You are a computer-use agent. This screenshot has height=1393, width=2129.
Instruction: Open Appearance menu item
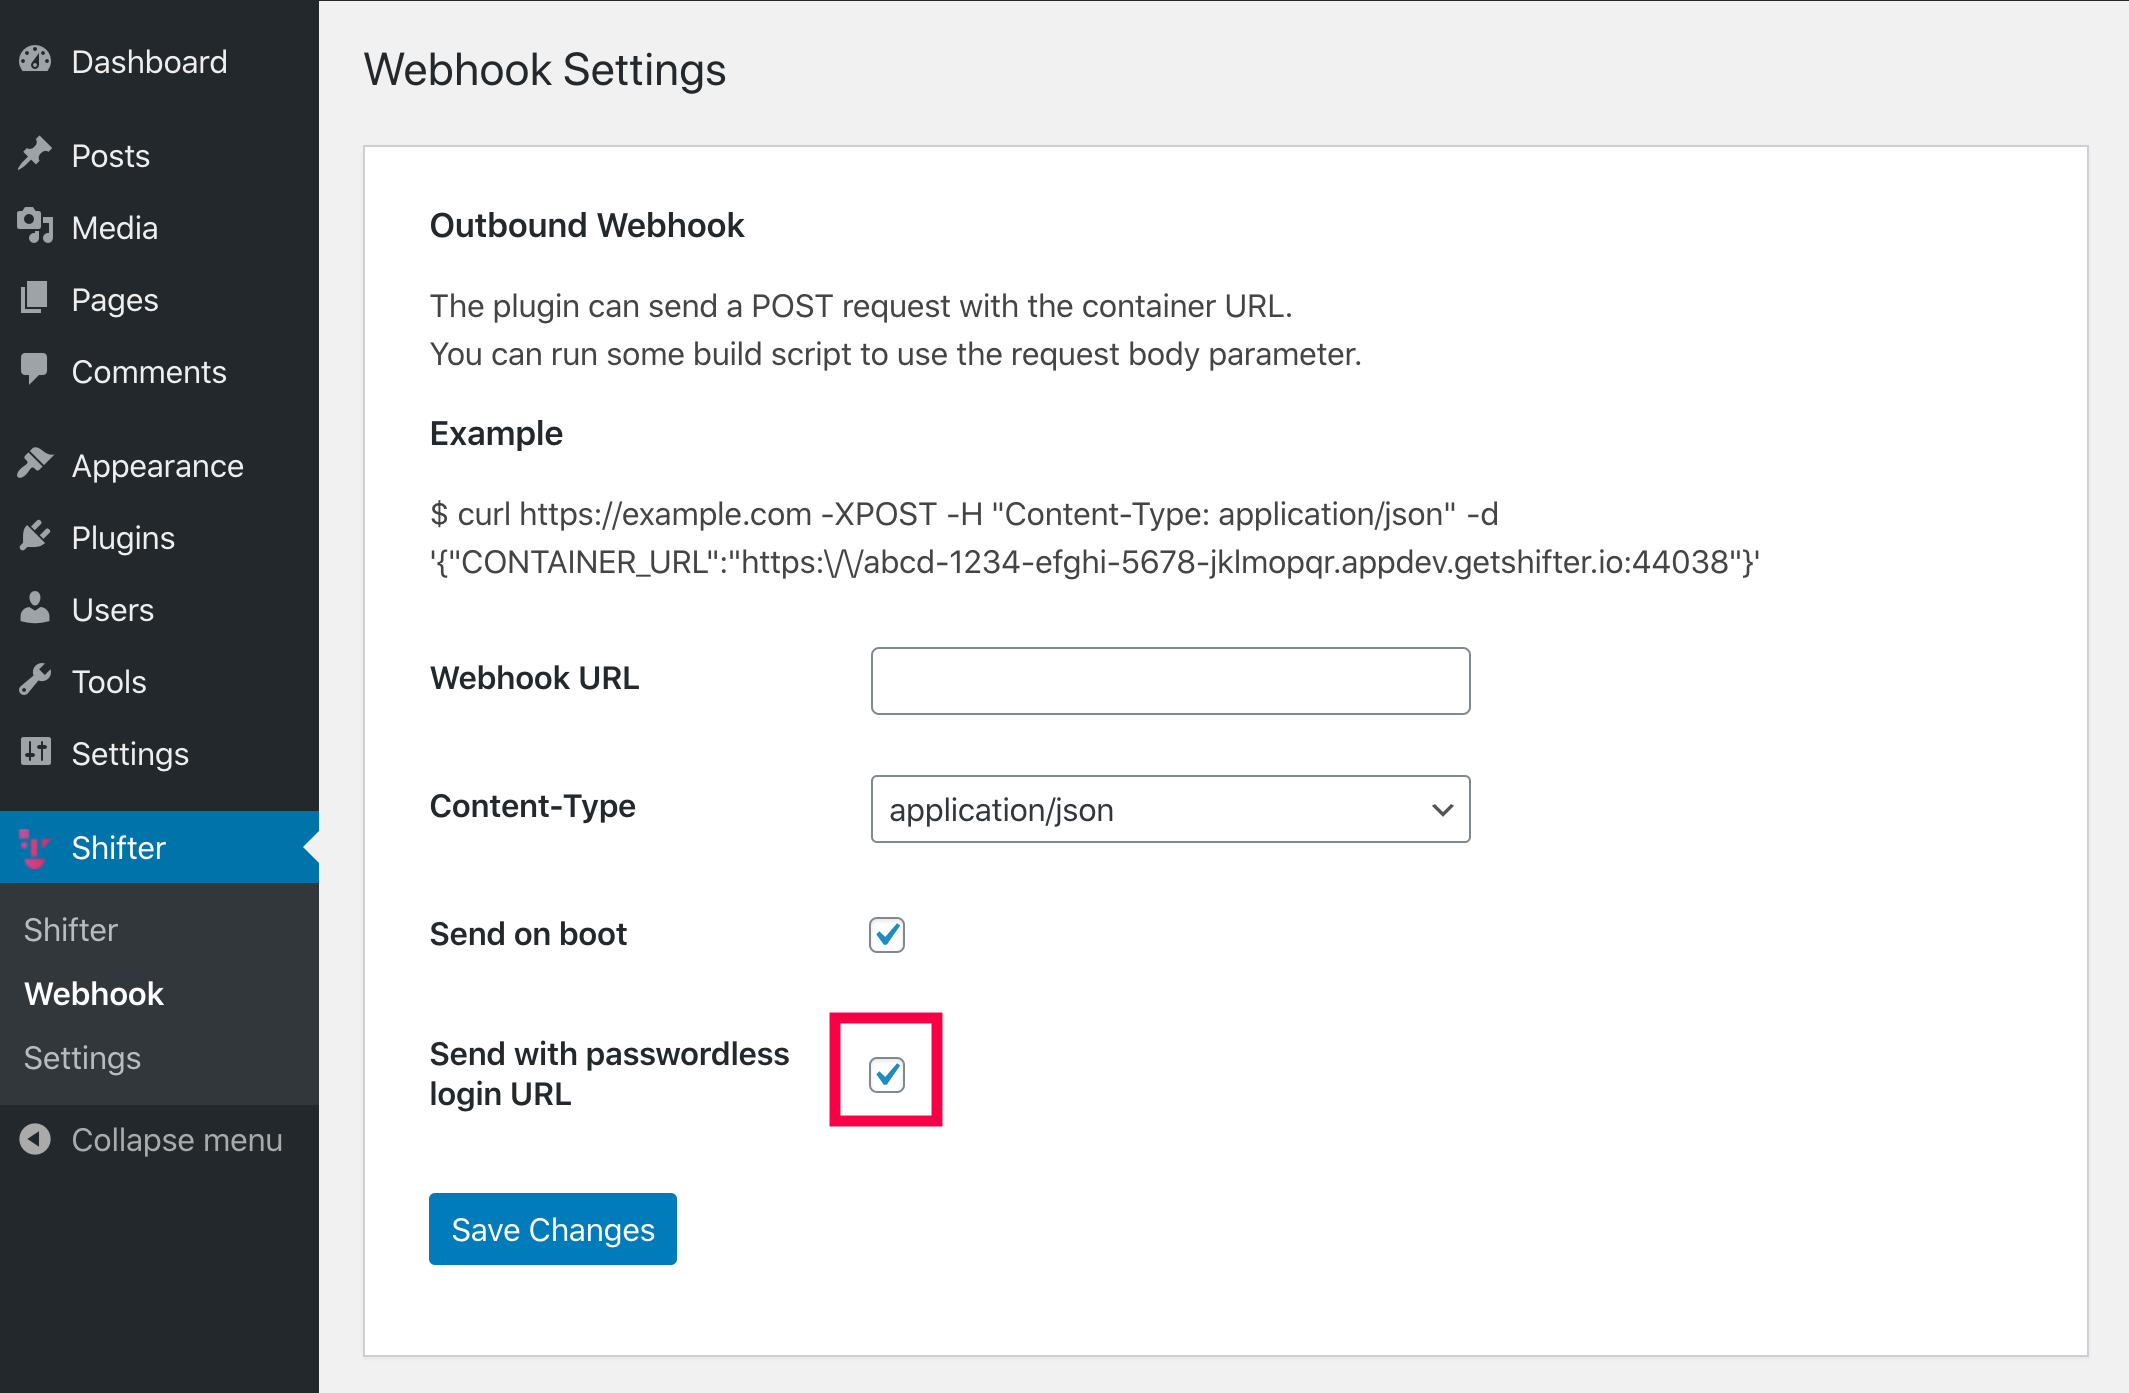pos(160,466)
